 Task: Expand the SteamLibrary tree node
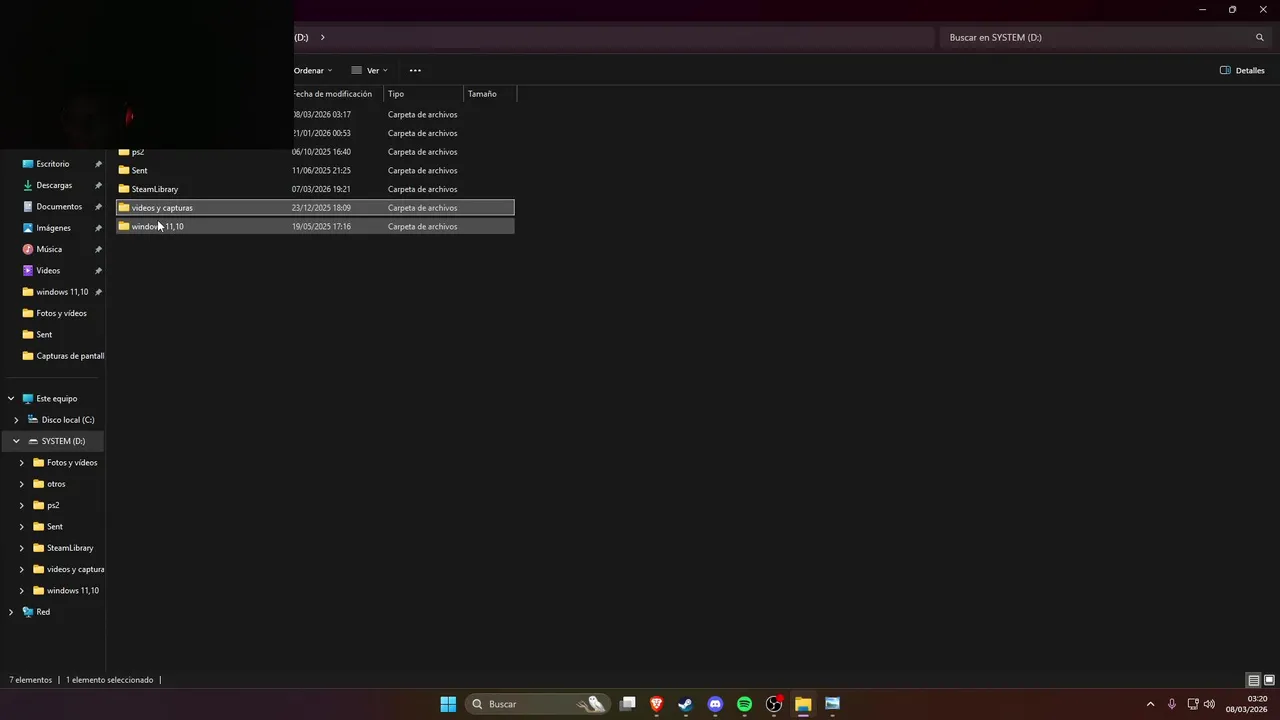coord(22,548)
